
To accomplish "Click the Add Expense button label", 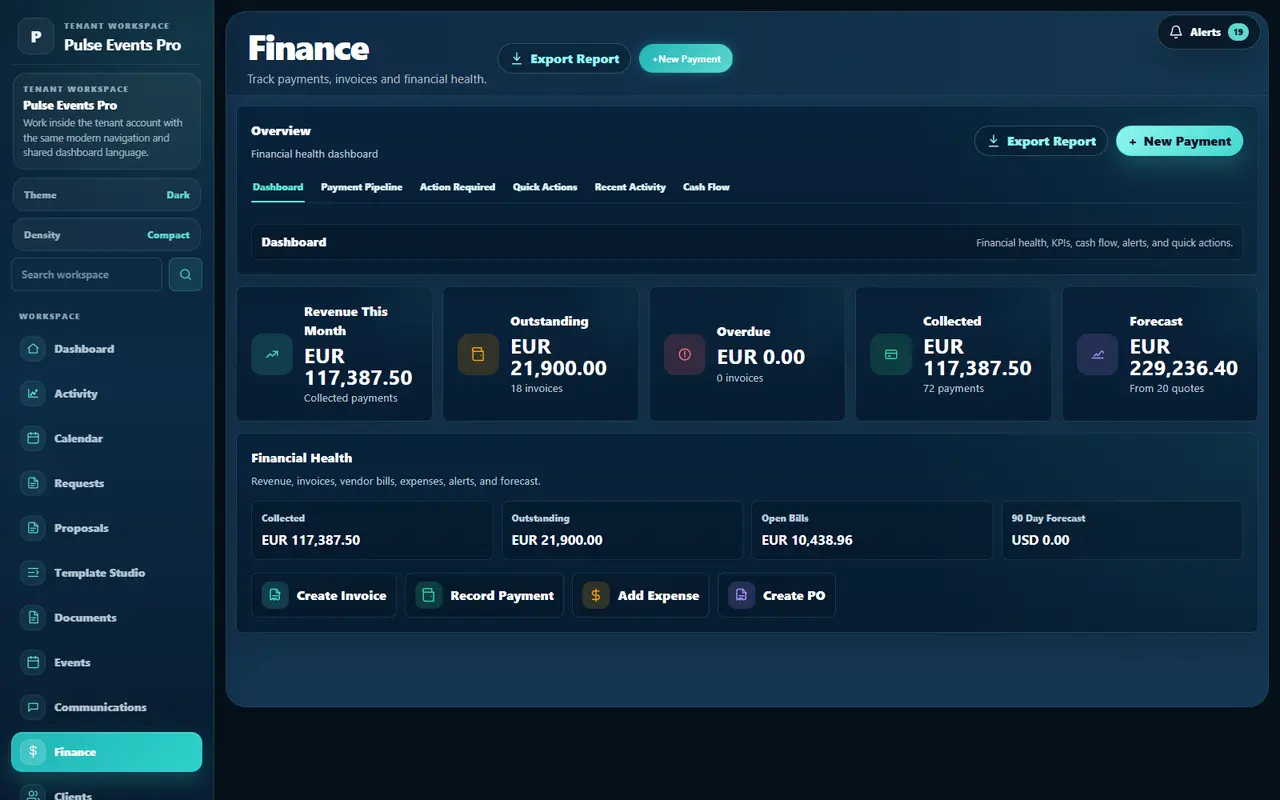I will click(x=658, y=595).
